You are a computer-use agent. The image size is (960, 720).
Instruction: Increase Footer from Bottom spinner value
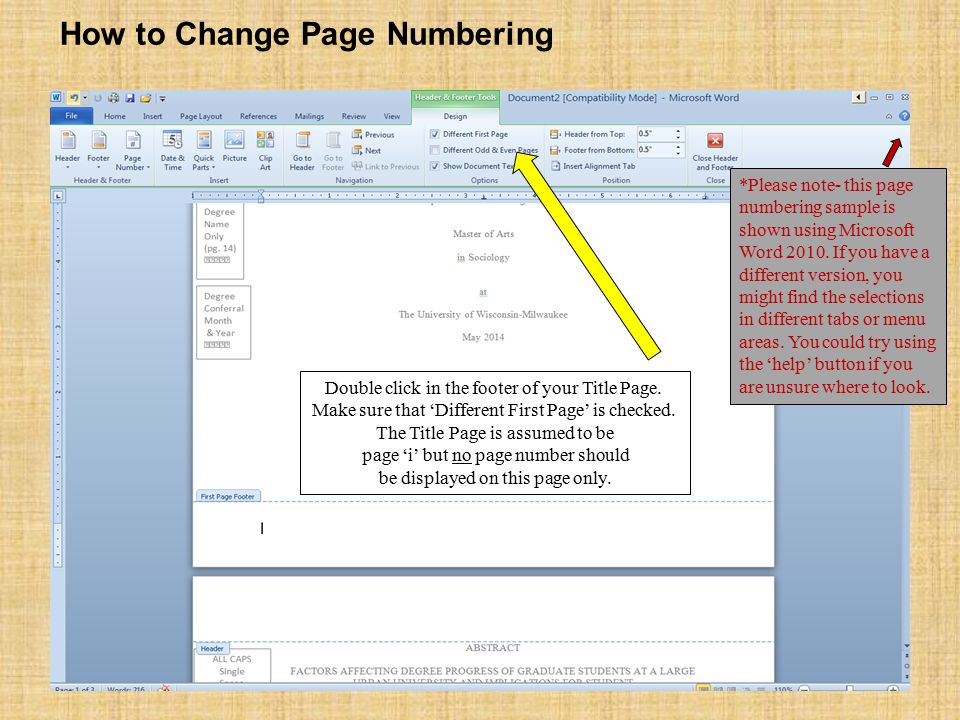[x=678, y=146]
